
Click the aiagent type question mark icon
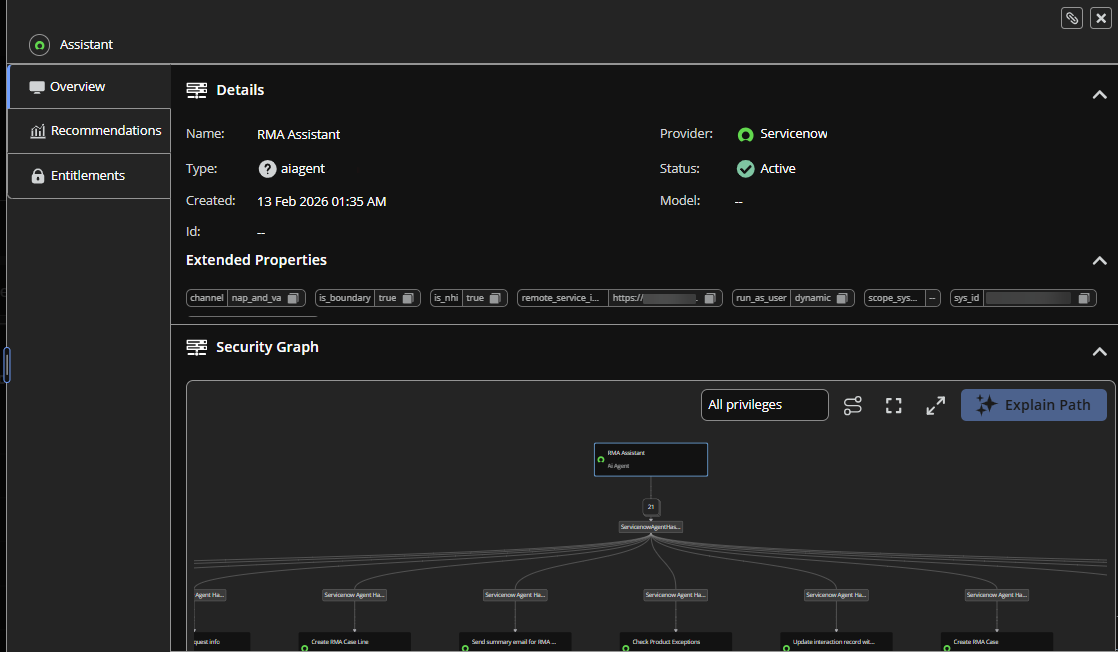tap(267, 169)
